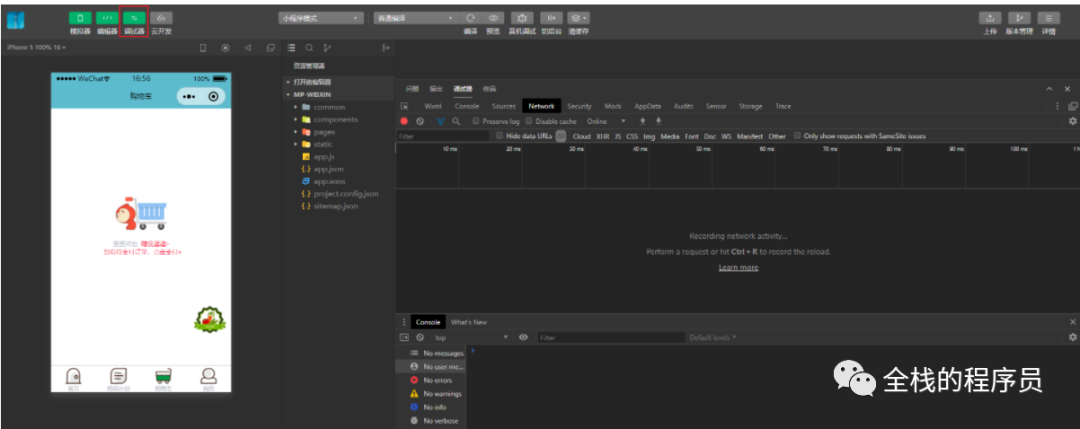Toggle the debugger (调试器) panel button
This screenshot has height=429, width=1080.
(x=134, y=18)
